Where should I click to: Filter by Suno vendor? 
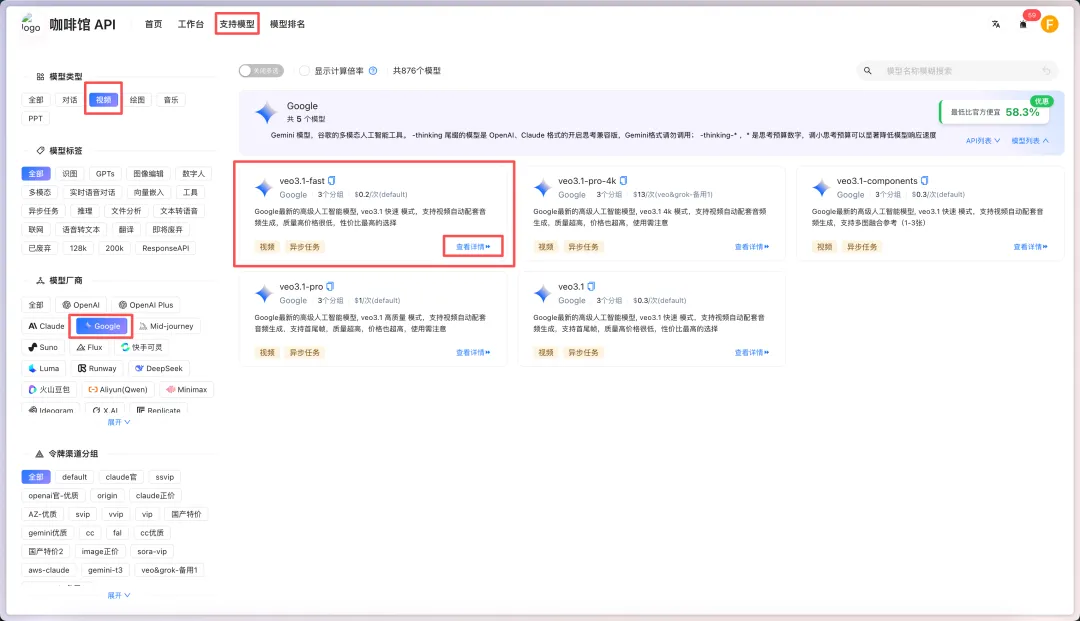coord(43,347)
